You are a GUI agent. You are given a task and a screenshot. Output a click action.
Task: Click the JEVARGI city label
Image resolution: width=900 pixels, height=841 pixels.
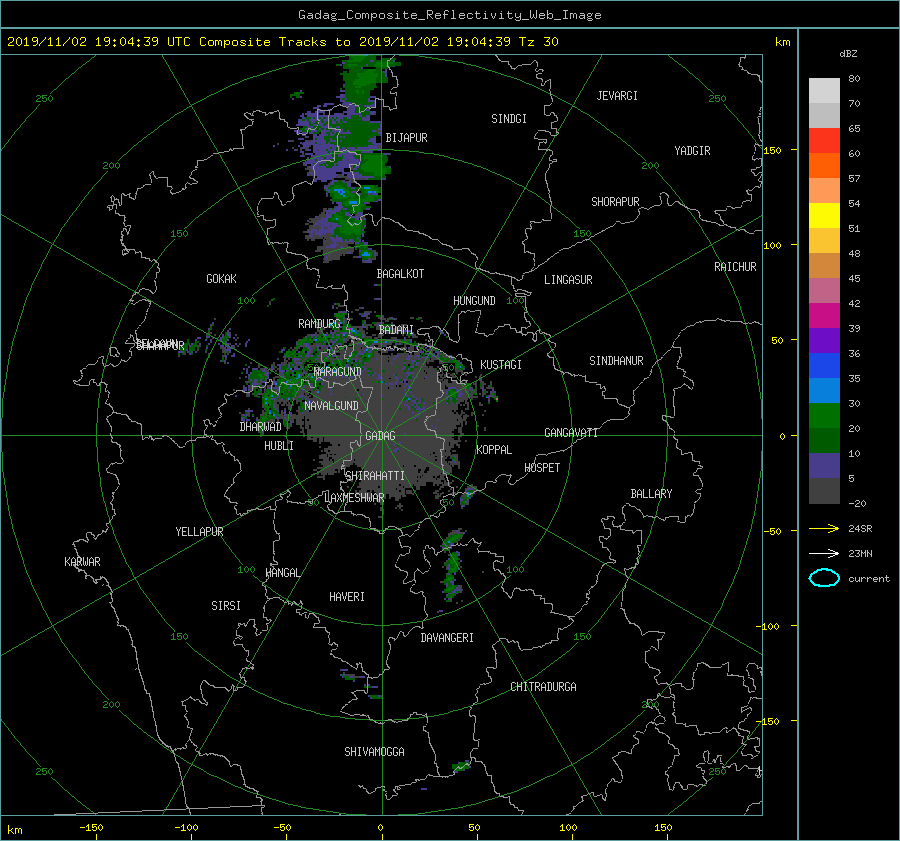[x=617, y=96]
